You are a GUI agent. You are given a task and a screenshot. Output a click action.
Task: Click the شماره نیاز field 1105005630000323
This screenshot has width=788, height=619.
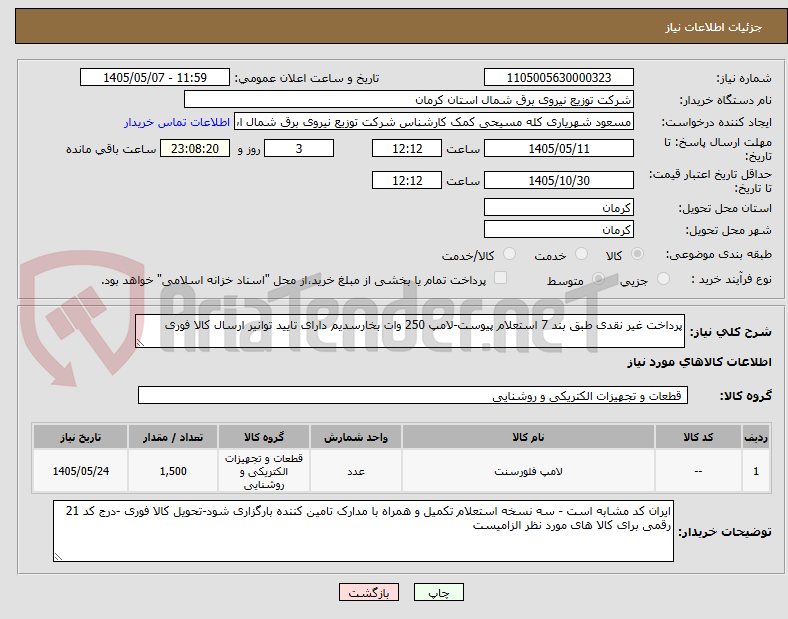coord(558,77)
